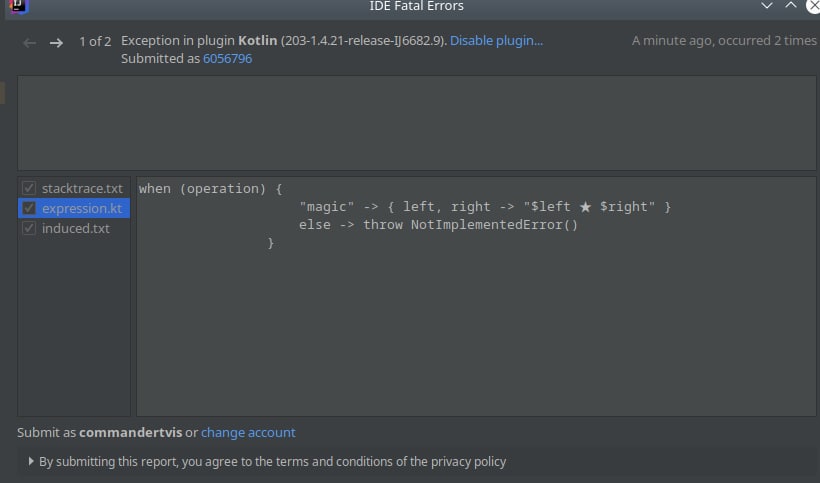Select stacktrace.txt in the attachments list
The image size is (820, 483).
pos(82,188)
